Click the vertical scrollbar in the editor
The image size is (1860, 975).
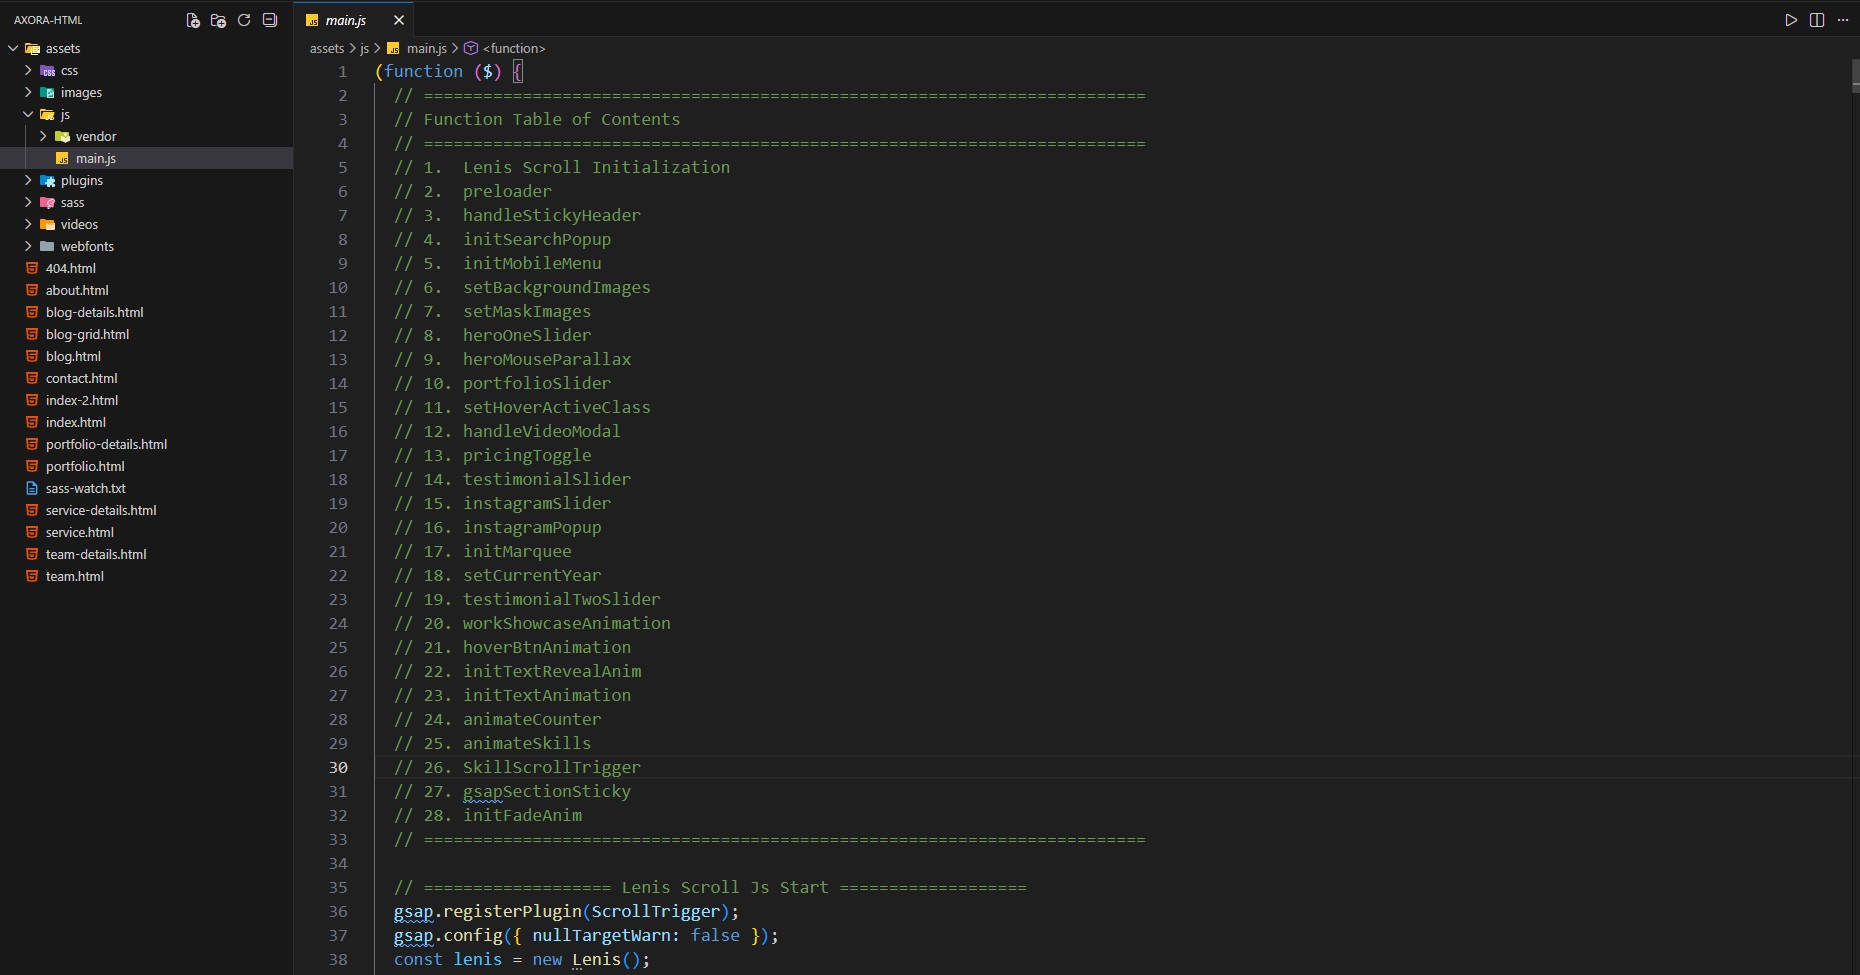coord(1854,77)
